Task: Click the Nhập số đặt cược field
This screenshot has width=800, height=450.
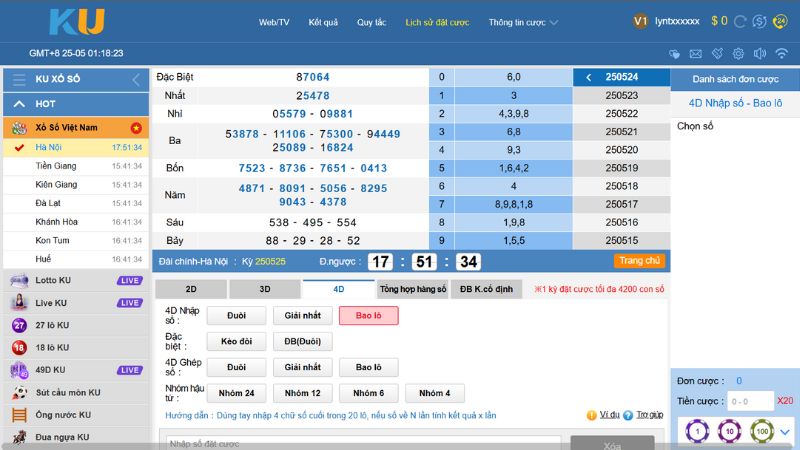Action: coord(363,443)
